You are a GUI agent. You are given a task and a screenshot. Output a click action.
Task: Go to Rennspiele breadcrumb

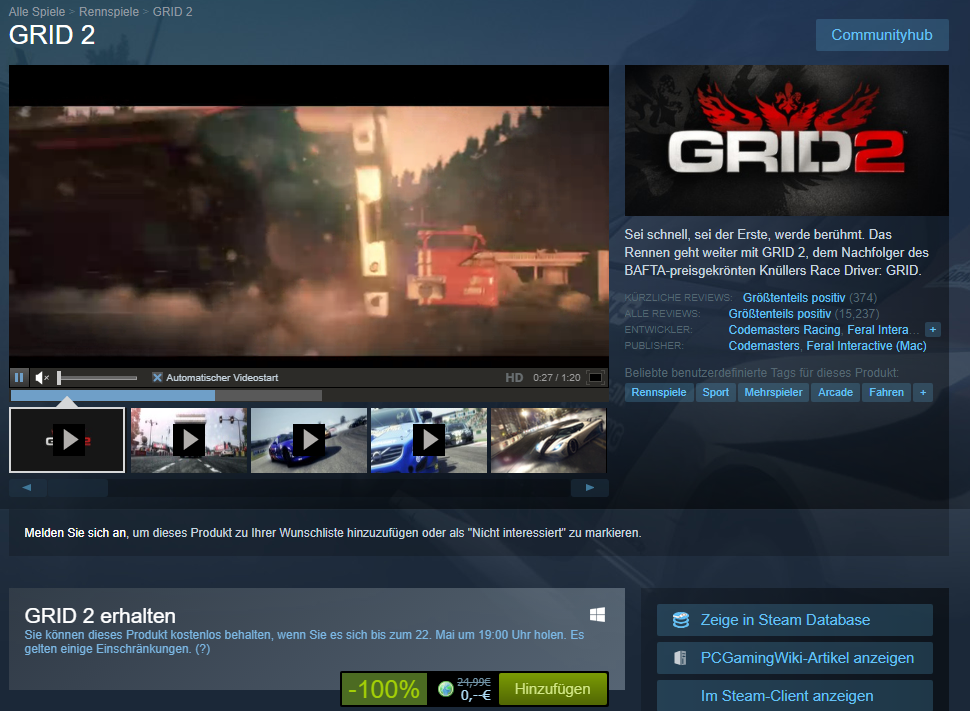[x=109, y=12]
